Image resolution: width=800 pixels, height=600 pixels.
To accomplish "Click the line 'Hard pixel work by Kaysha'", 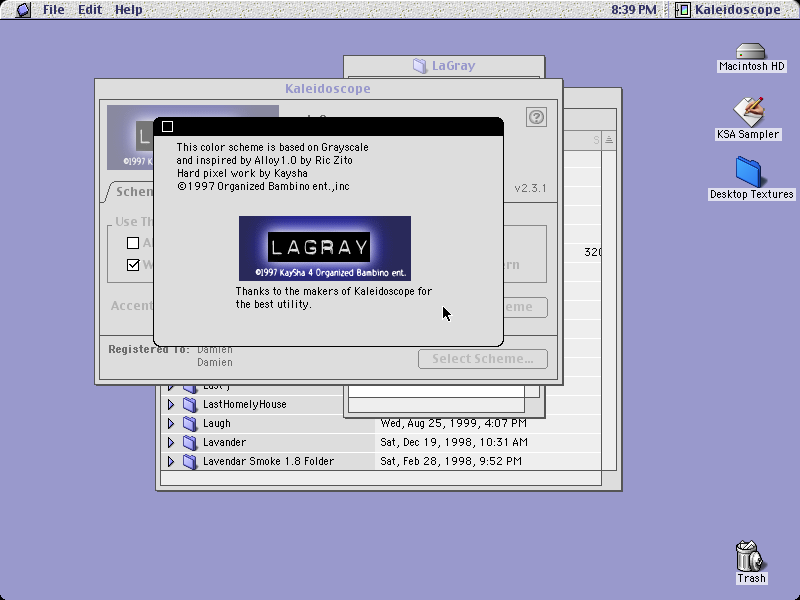I will click(x=242, y=173).
